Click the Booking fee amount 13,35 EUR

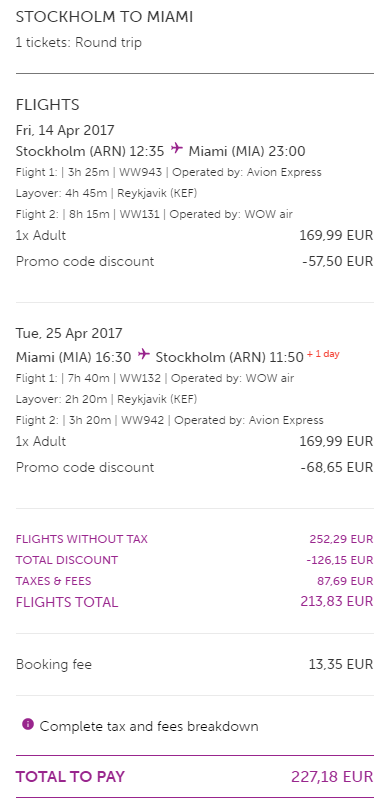coord(341,664)
